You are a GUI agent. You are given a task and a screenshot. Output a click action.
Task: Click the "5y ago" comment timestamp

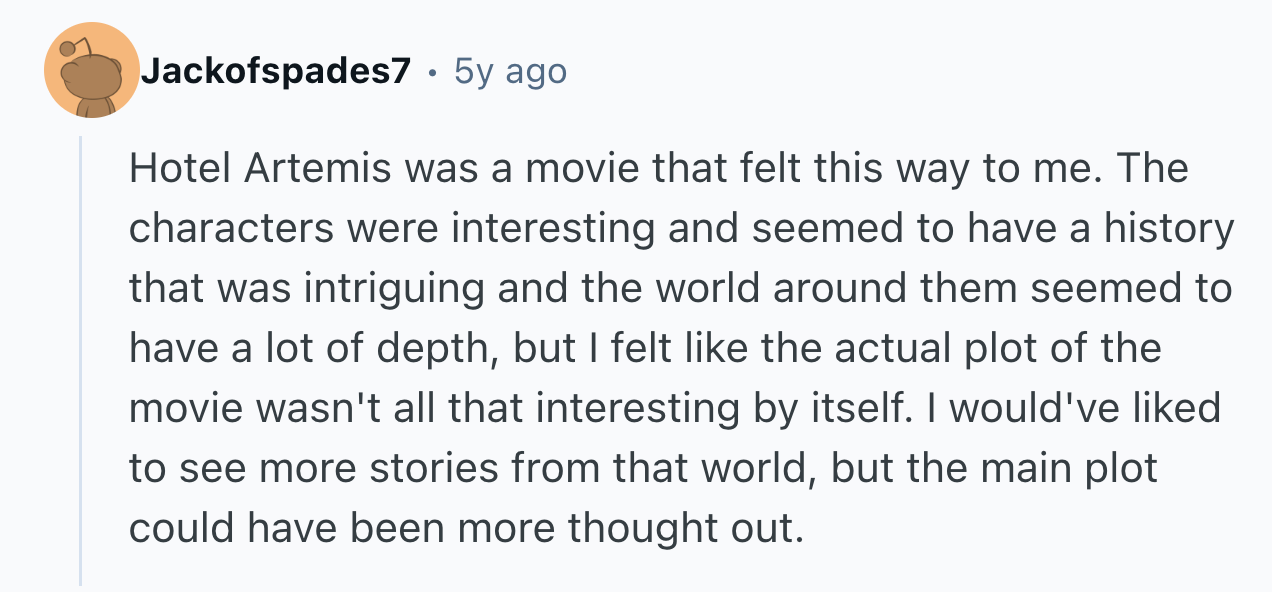click(x=510, y=72)
